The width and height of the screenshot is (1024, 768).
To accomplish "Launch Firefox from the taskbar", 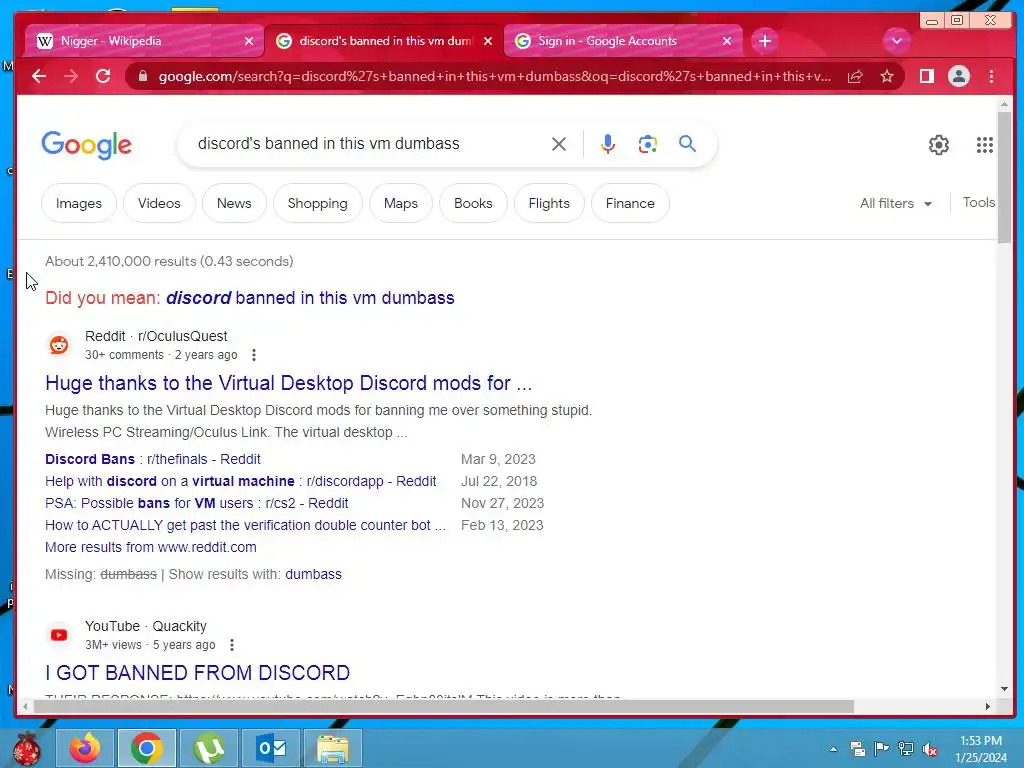I will click(85, 748).
